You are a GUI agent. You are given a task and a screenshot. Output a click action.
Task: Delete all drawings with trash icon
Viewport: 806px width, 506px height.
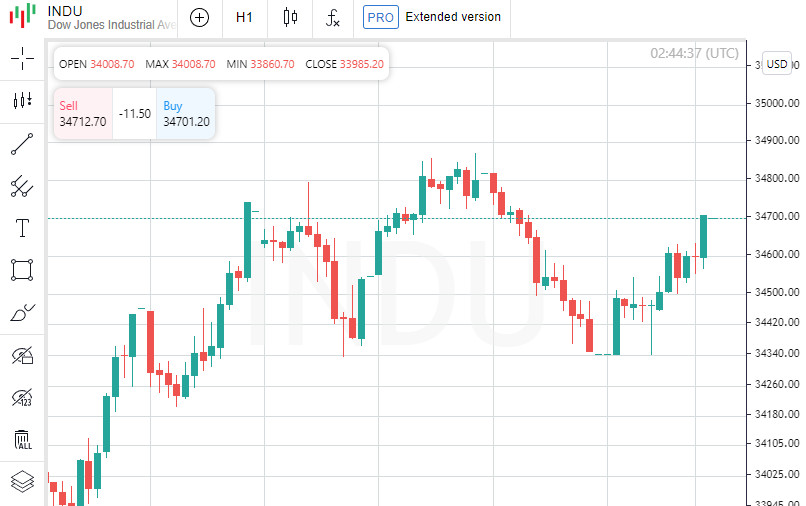click(22, 439)
